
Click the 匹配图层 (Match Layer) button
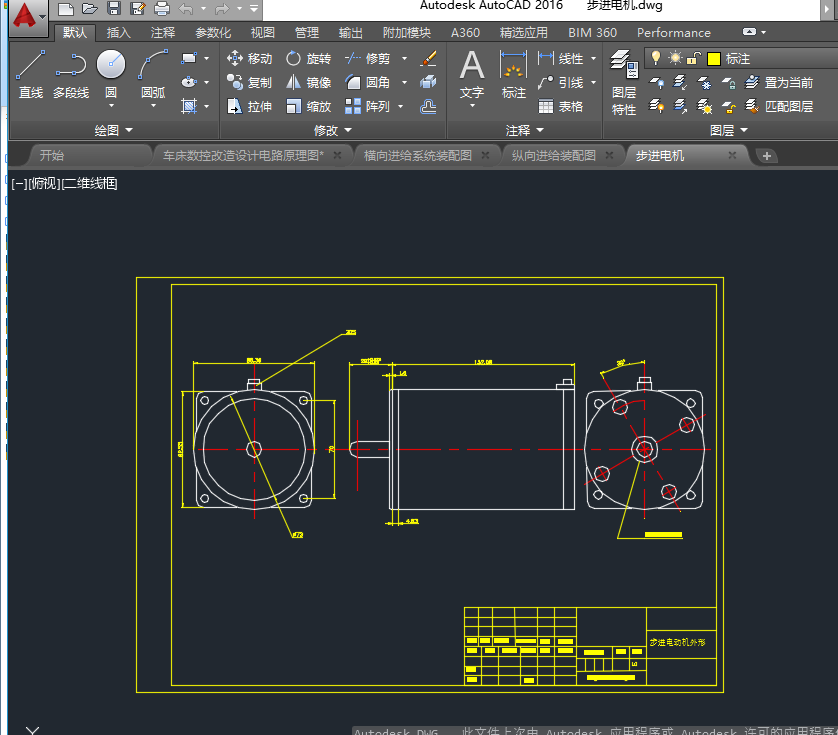(x=779, y=106)
